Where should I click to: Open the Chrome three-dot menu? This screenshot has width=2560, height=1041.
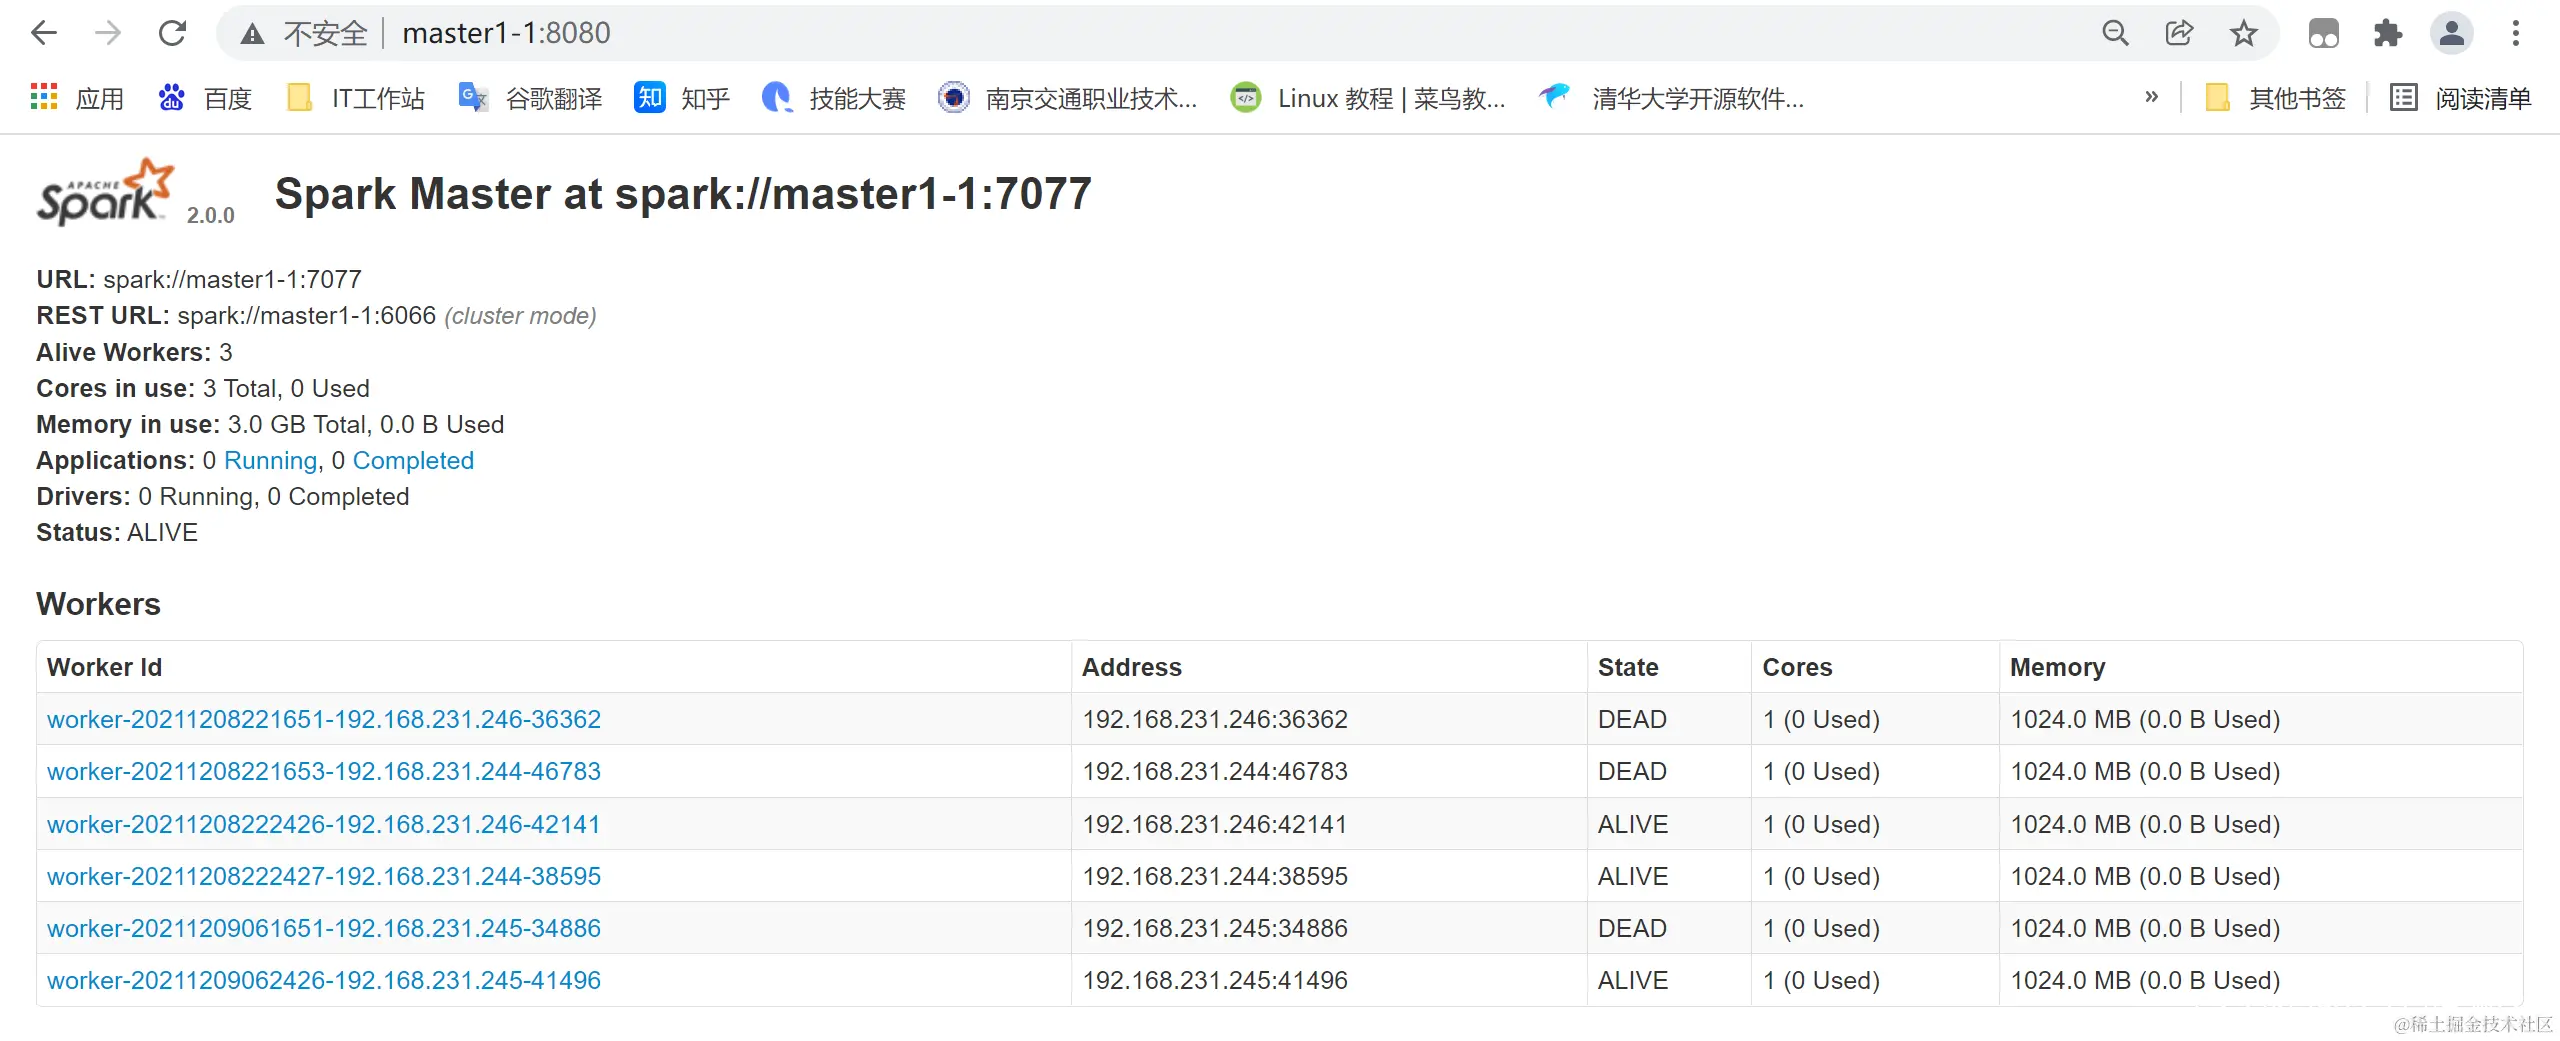point(2516,33)
